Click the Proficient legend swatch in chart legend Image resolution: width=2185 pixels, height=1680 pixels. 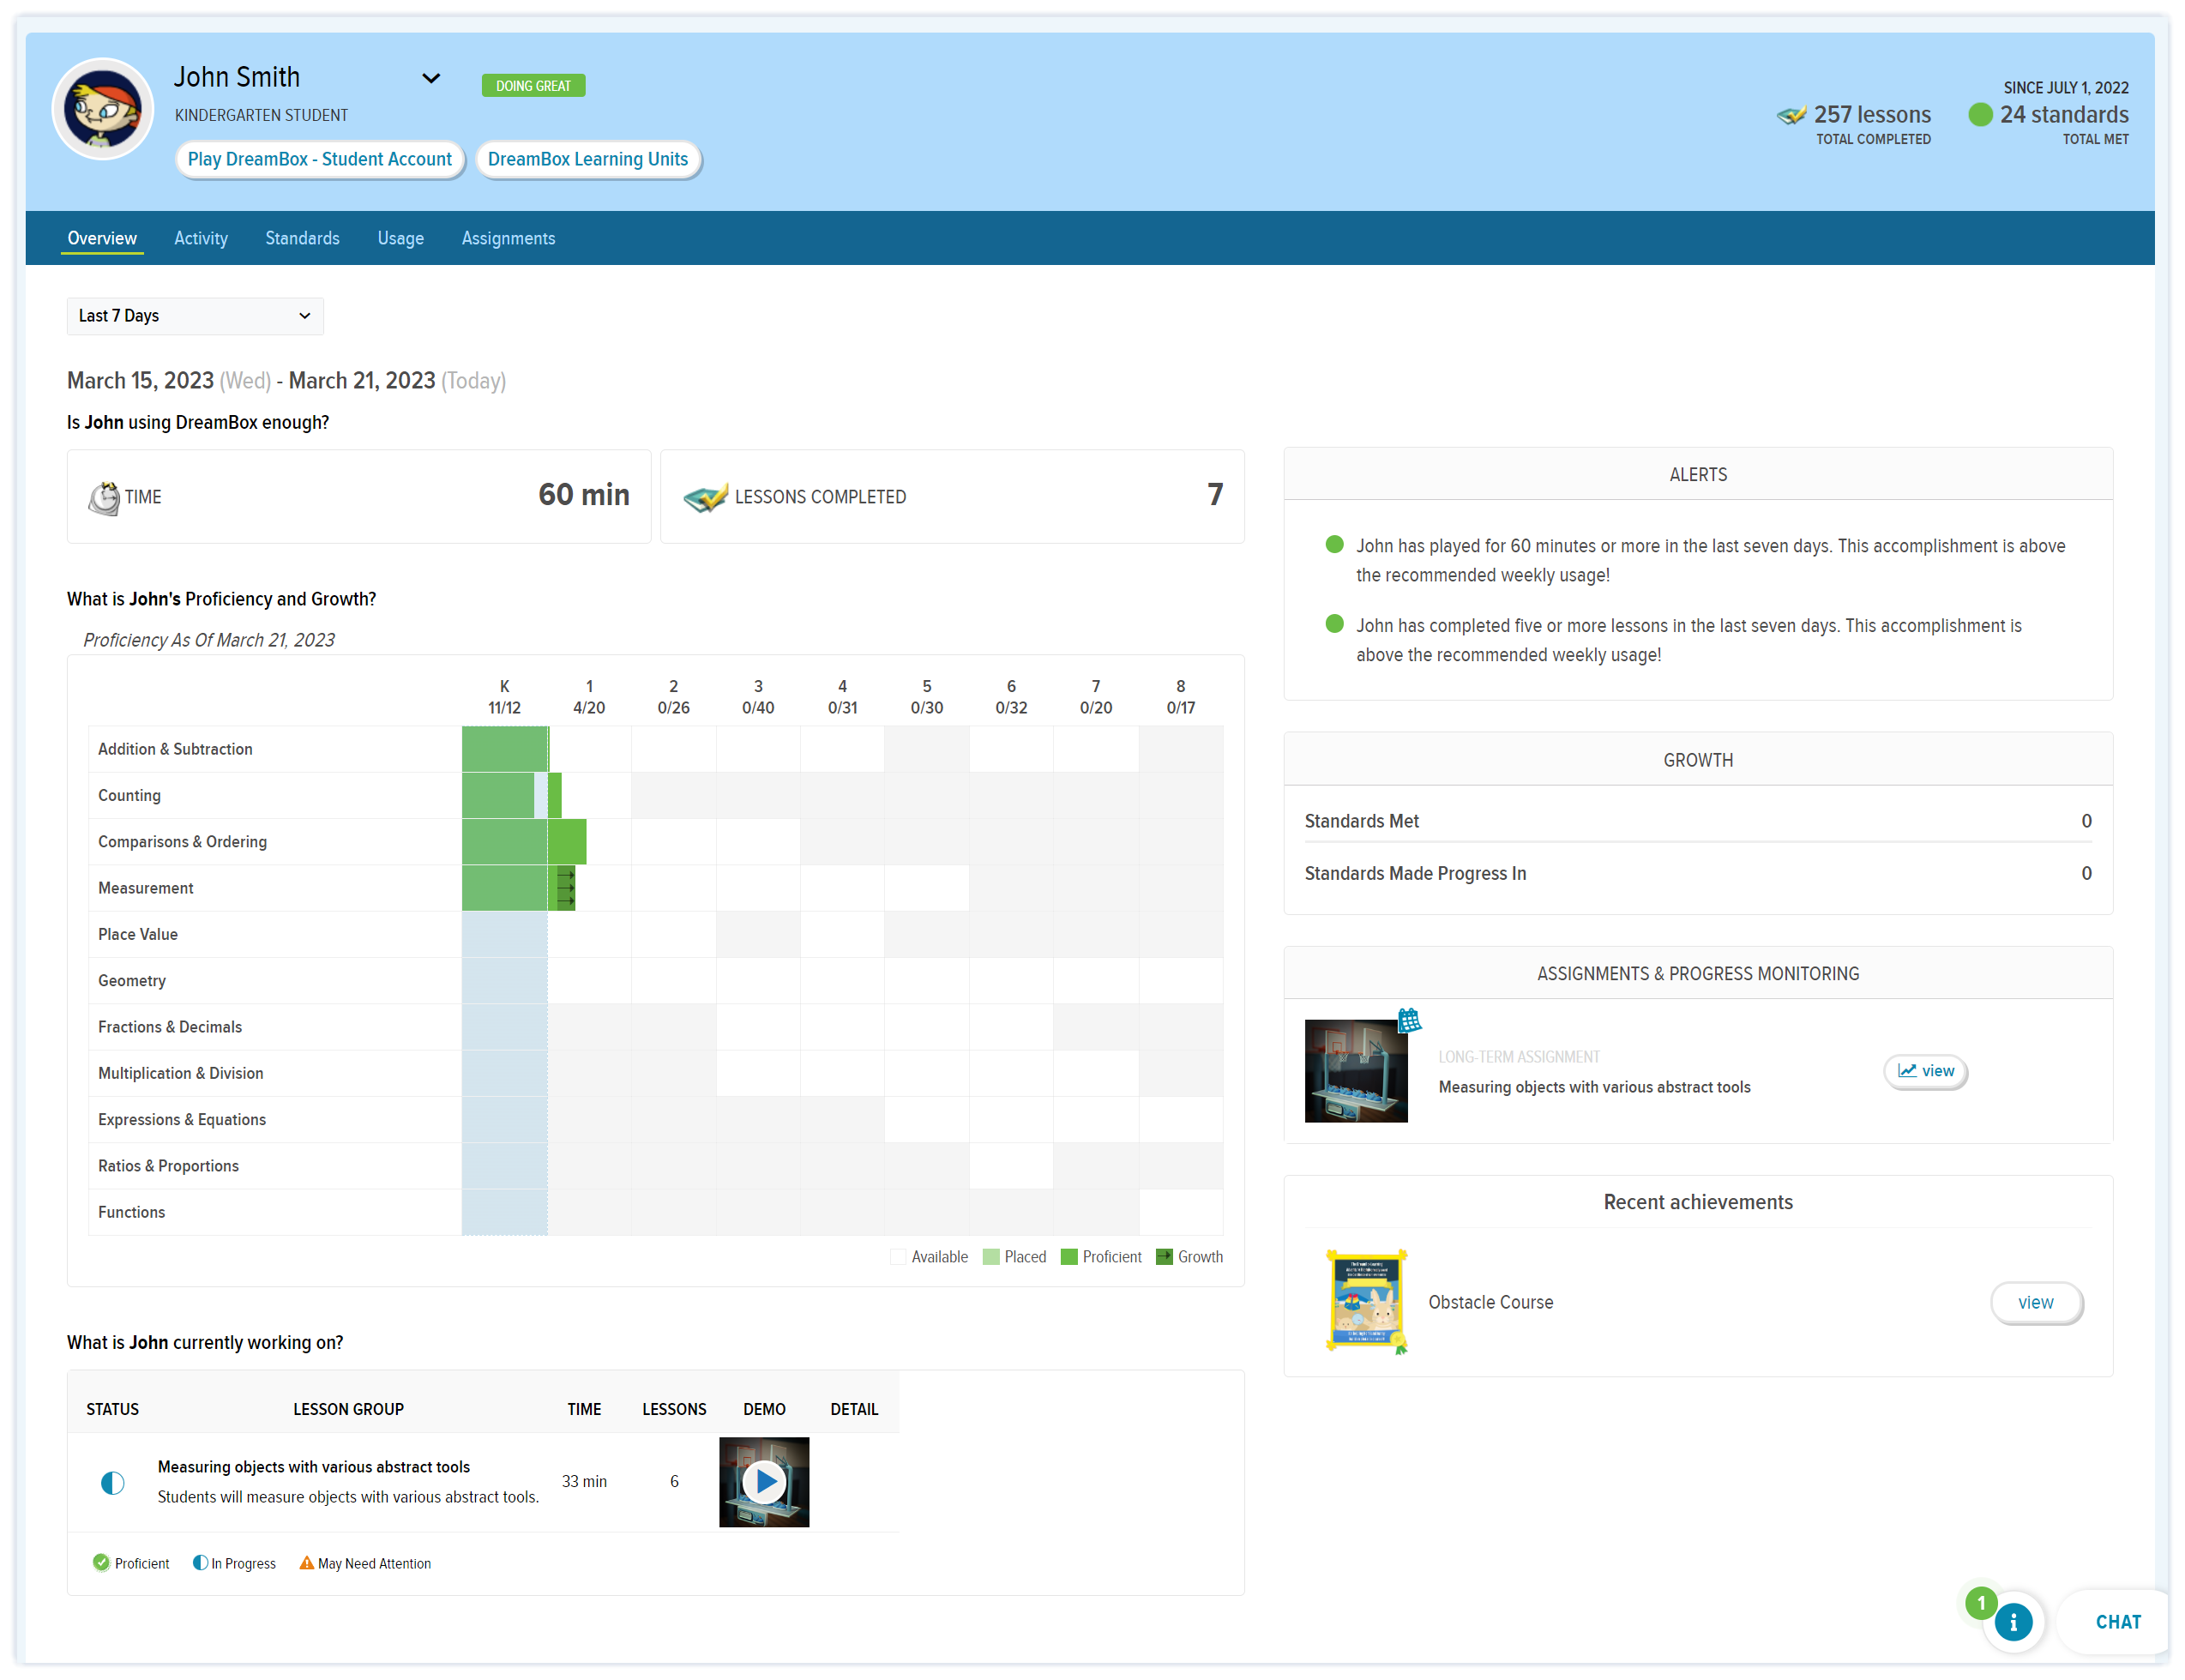tap(1069, 1257)
